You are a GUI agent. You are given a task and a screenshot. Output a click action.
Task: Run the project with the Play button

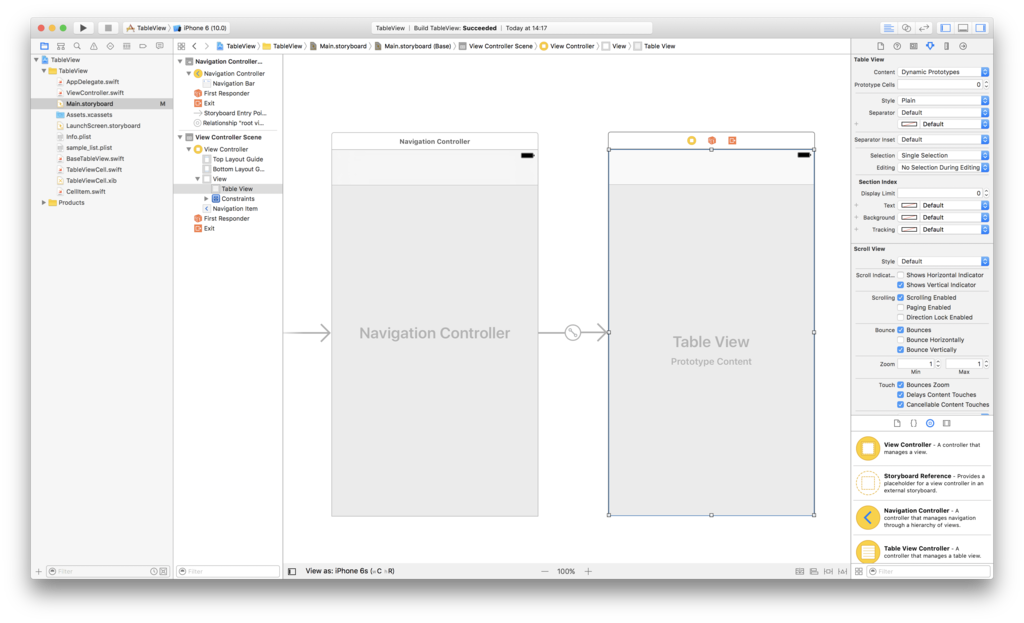[83, 28]
